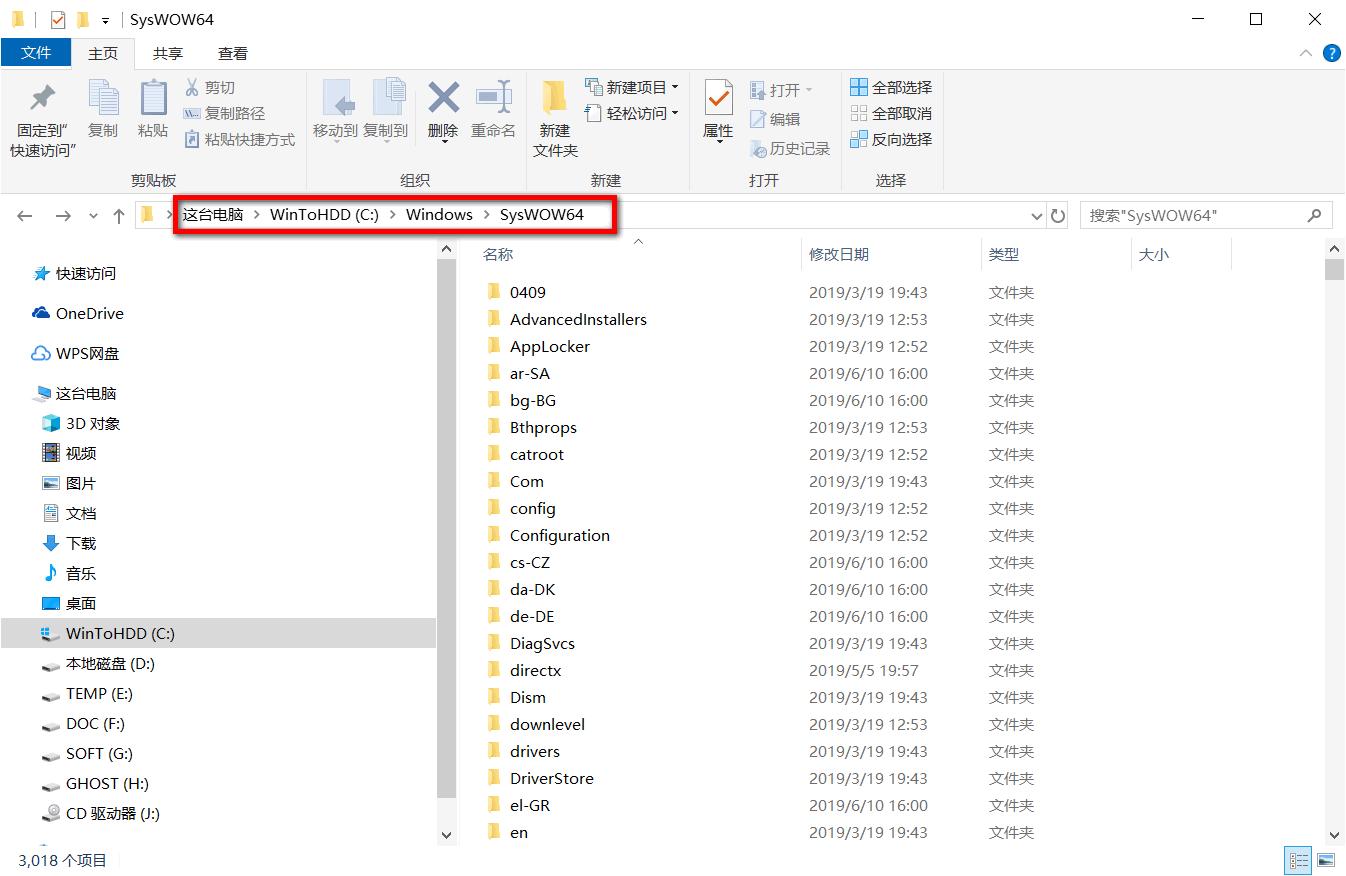Navigate to Windows in the breadcrumb path
The height and width of the screenshot is (876, 1346).
[x=439, y=214]
